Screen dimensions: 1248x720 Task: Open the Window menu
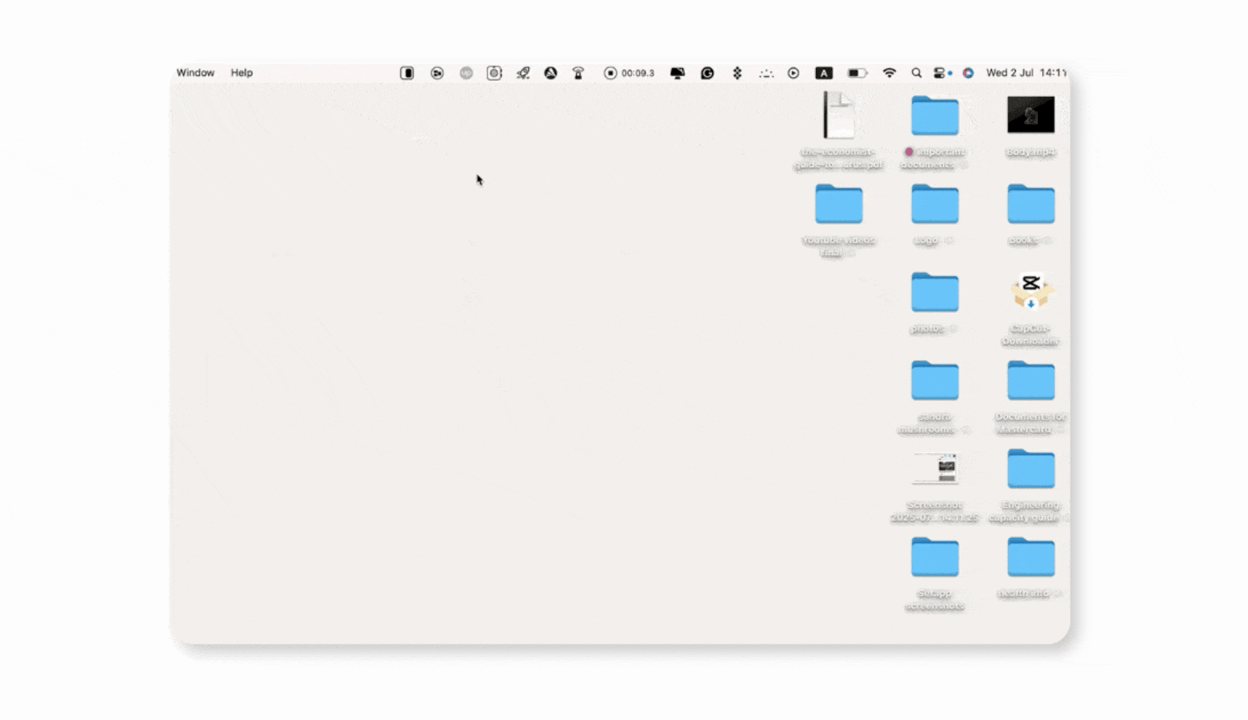(x=195, y=73)
